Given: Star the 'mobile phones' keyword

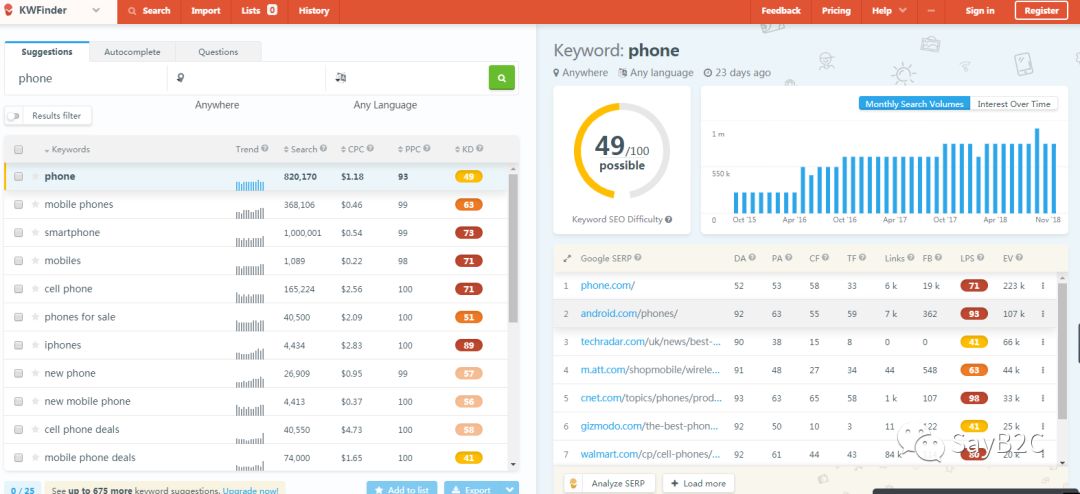Looking at the screenshot, I should pos(34,205).
